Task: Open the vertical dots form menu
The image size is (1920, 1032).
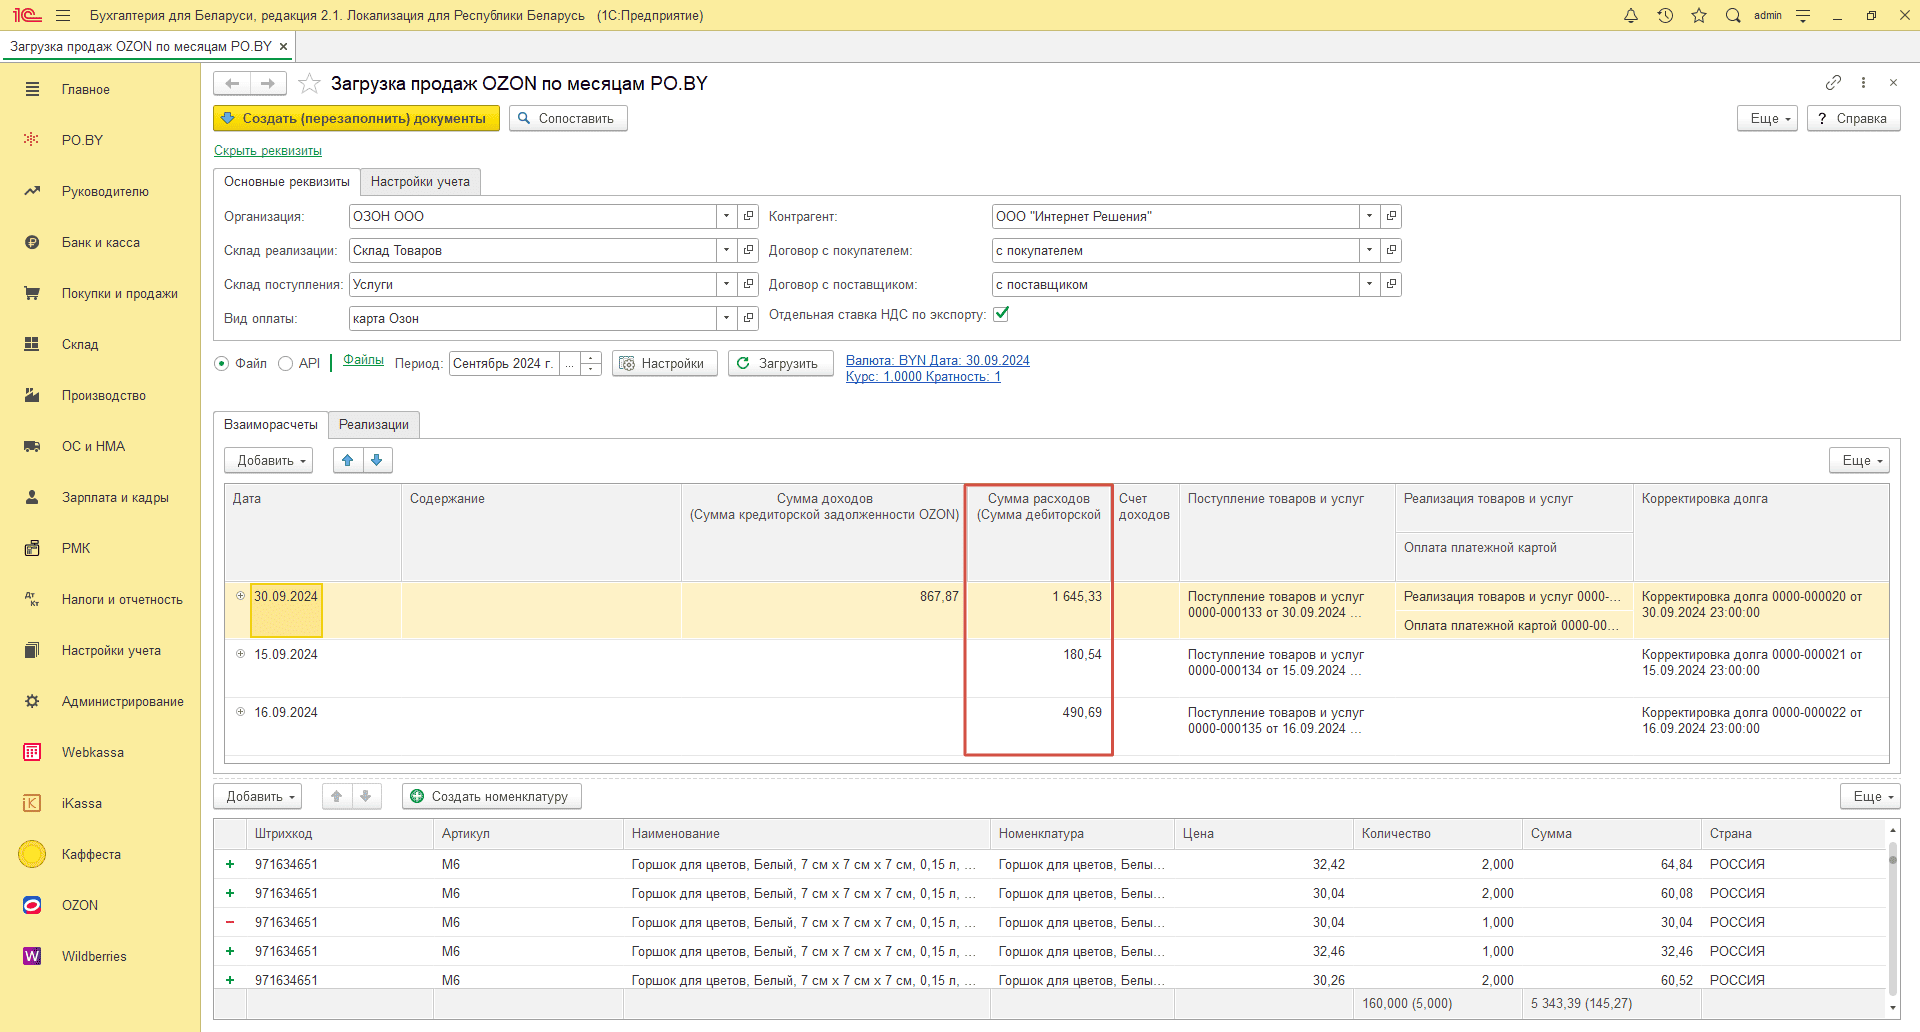Action: 1863,83
